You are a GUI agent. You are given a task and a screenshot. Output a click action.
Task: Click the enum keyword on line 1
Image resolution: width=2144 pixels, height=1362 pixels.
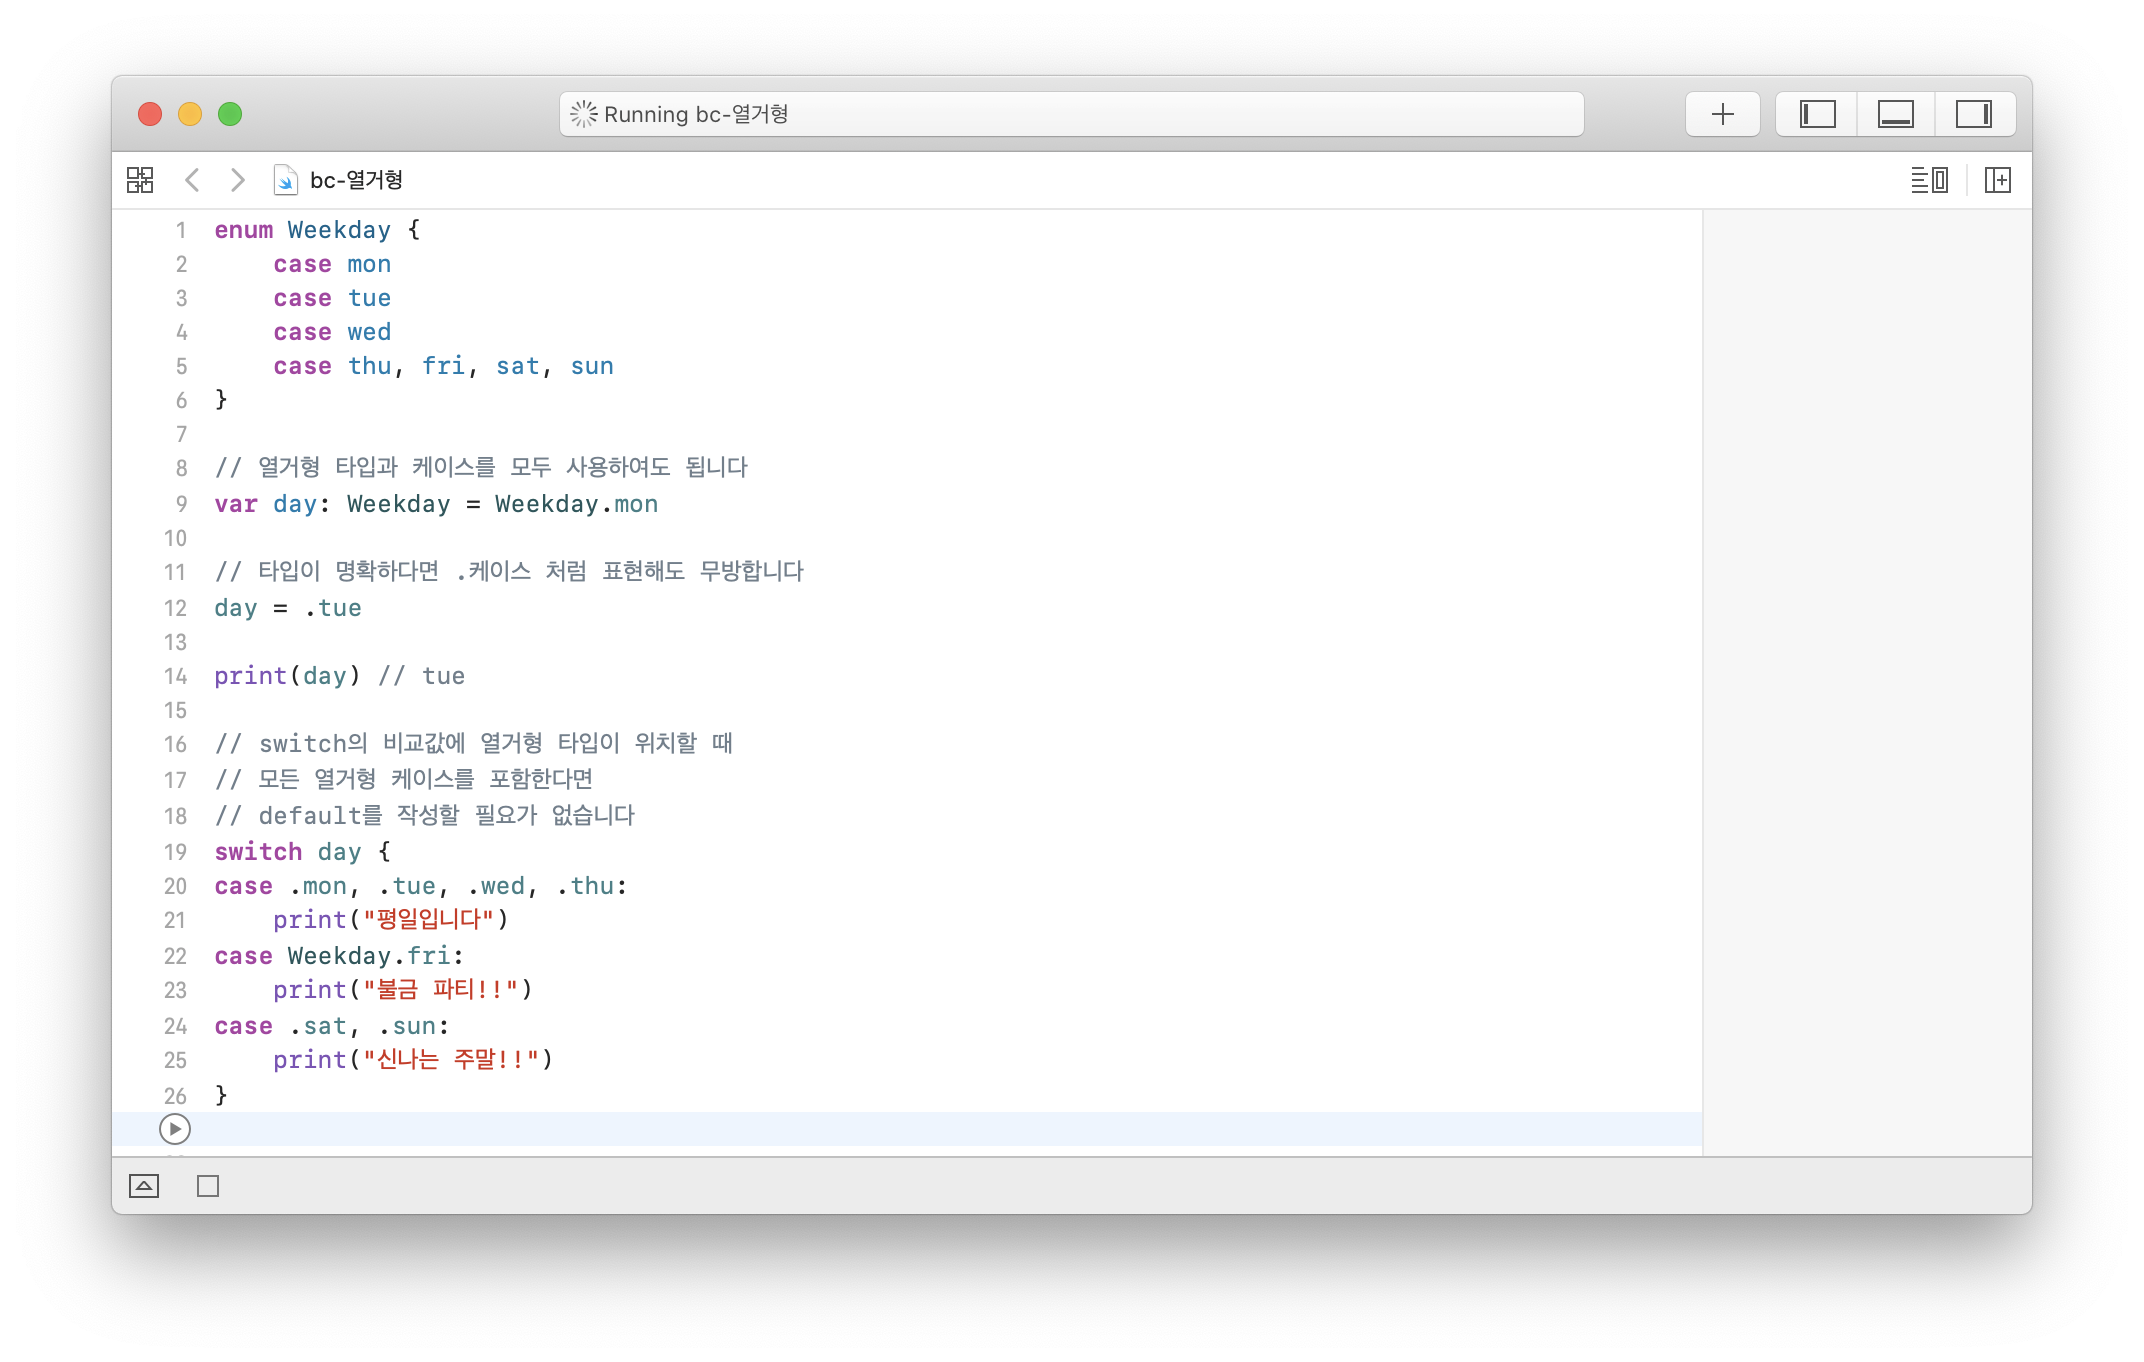click(x=243, y=230)
